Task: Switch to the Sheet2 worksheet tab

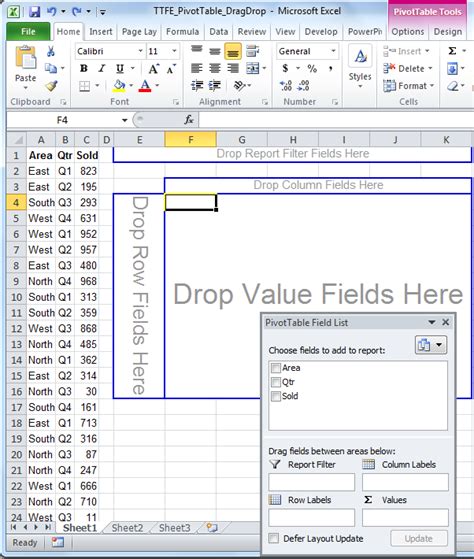Action: tap(127, 528)
